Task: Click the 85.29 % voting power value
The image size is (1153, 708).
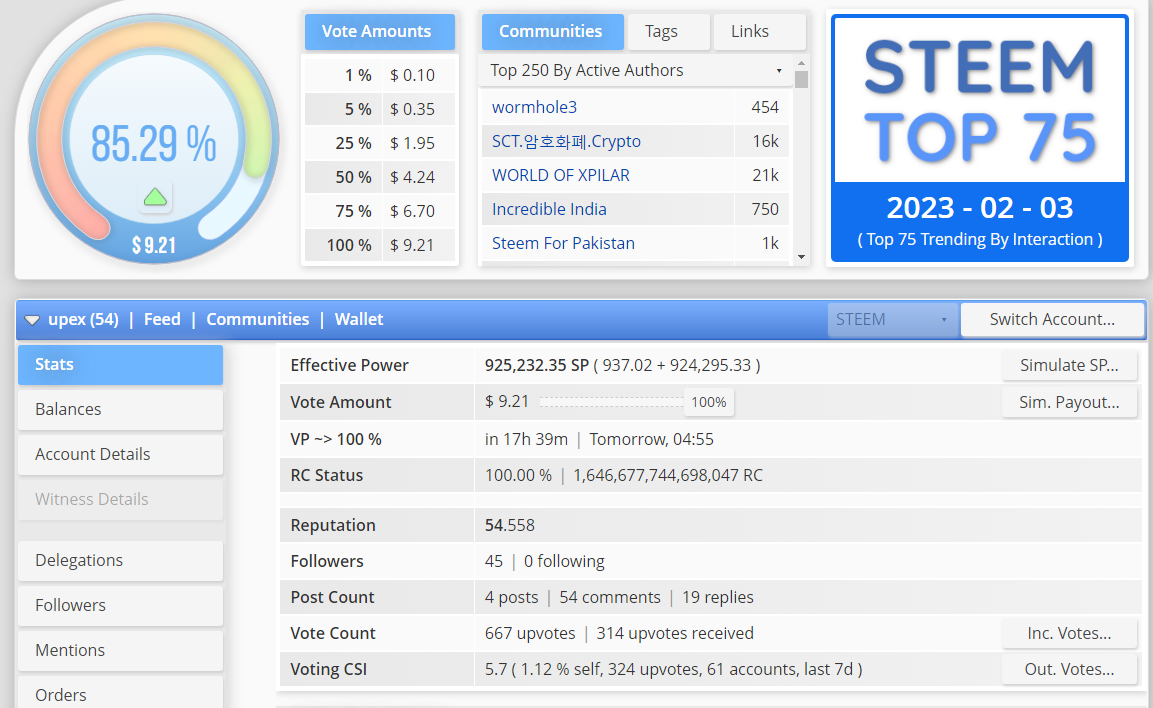Action: click(154, 143)
